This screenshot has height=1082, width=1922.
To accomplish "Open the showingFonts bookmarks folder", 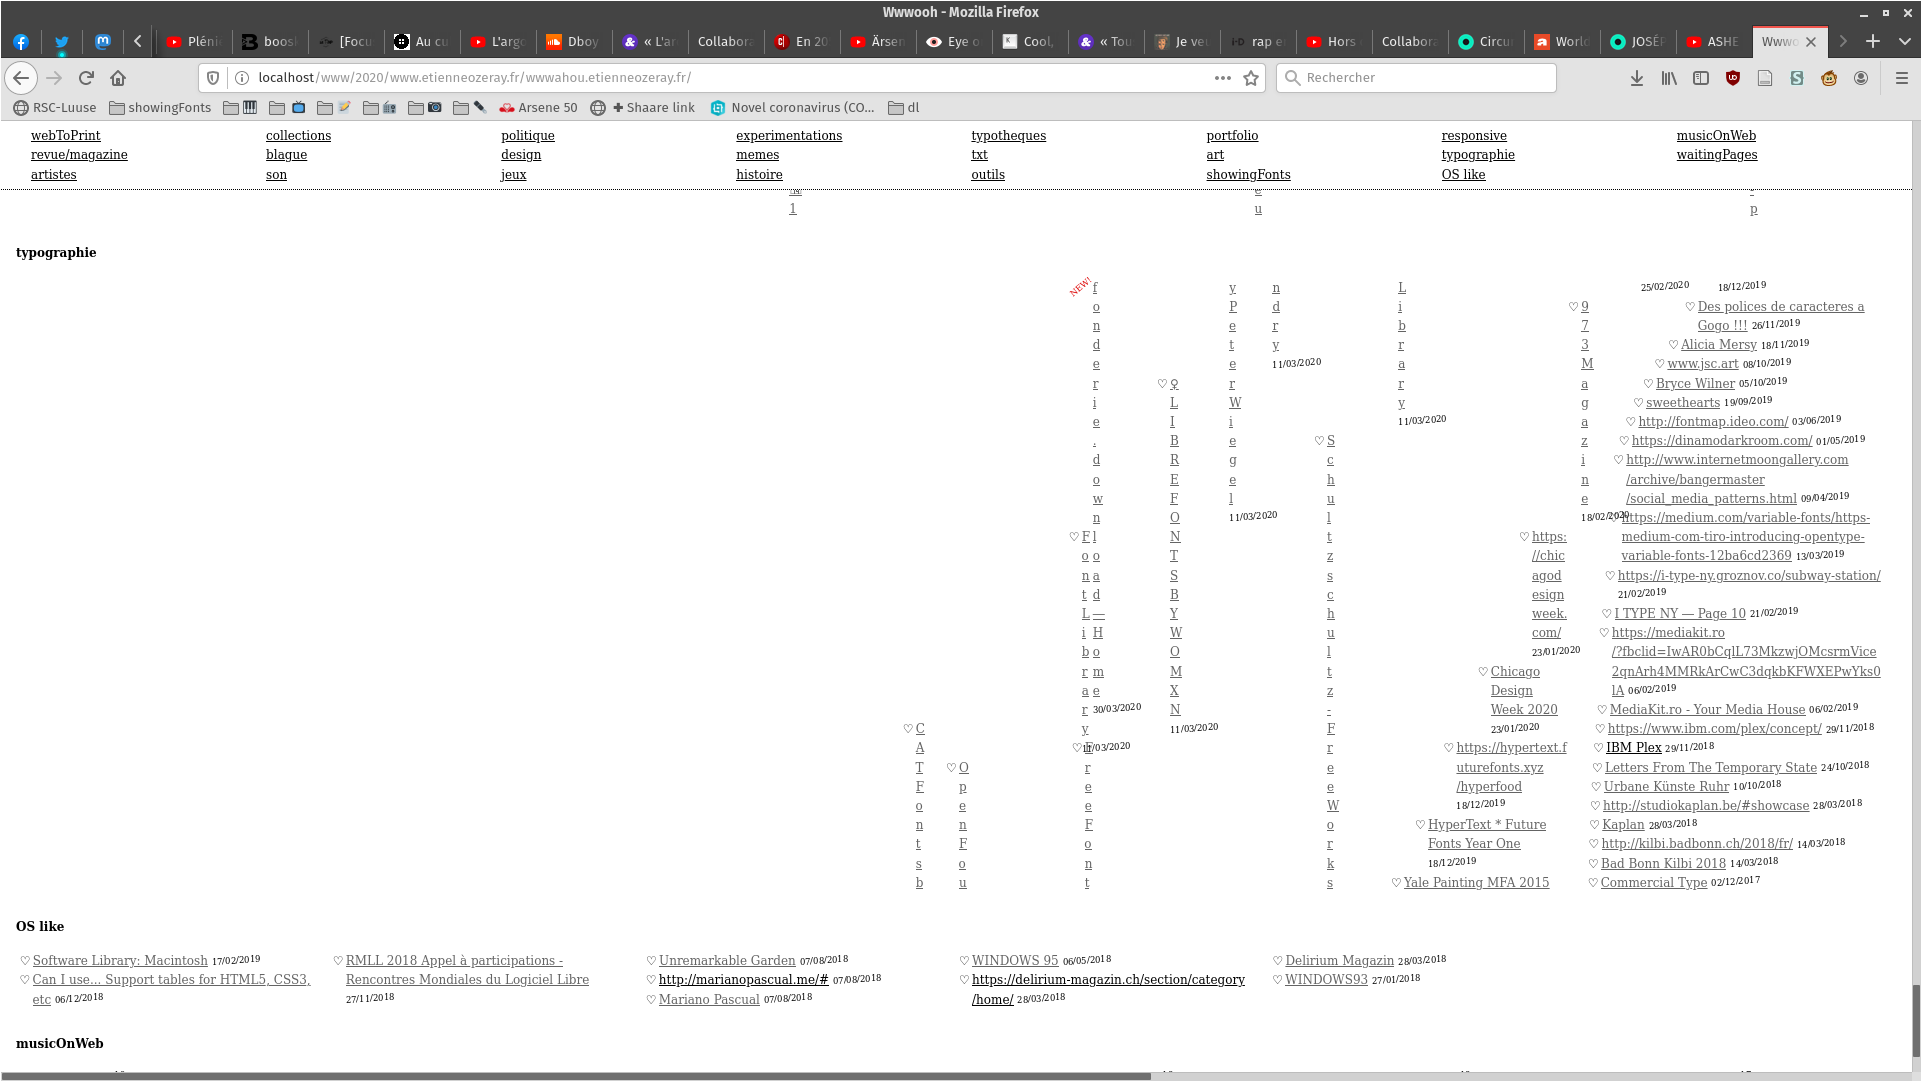I will click(x=160, y=108).
